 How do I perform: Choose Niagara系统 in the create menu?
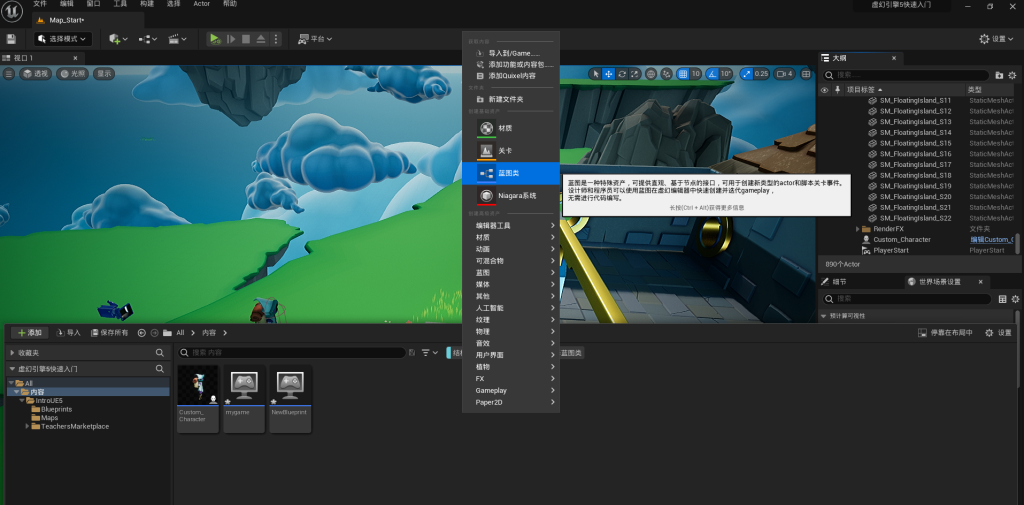[x=511, y=195]
